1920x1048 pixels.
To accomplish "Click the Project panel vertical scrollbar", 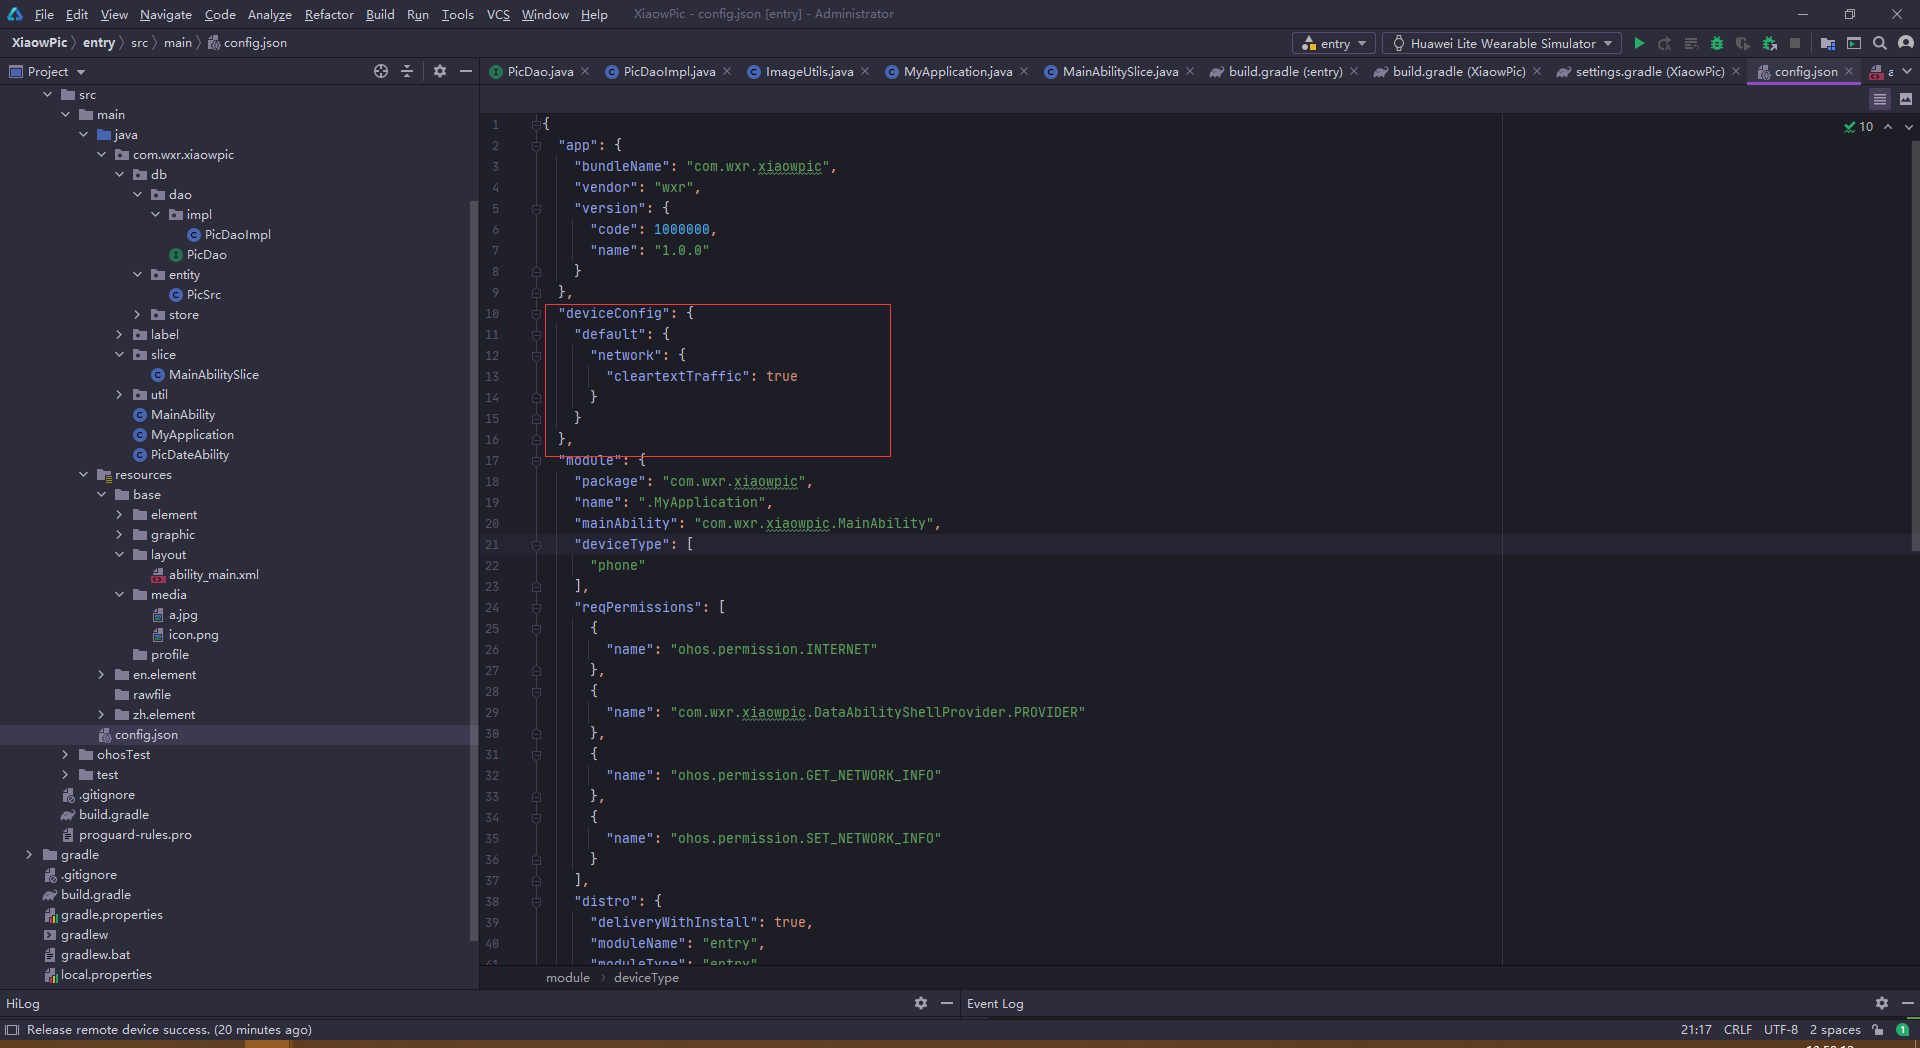I will click(474, 570).
